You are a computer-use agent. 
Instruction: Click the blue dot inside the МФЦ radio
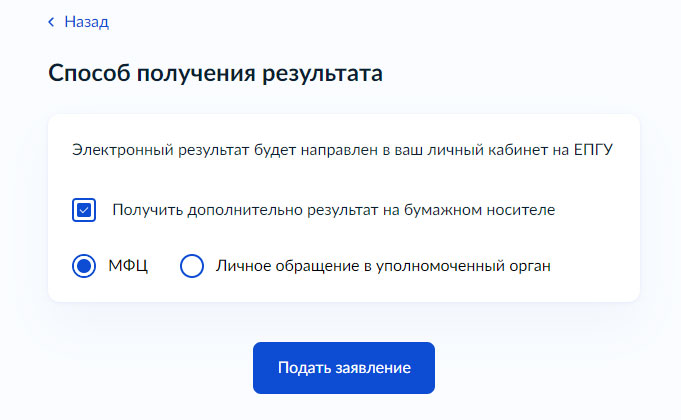coord(84,266)
